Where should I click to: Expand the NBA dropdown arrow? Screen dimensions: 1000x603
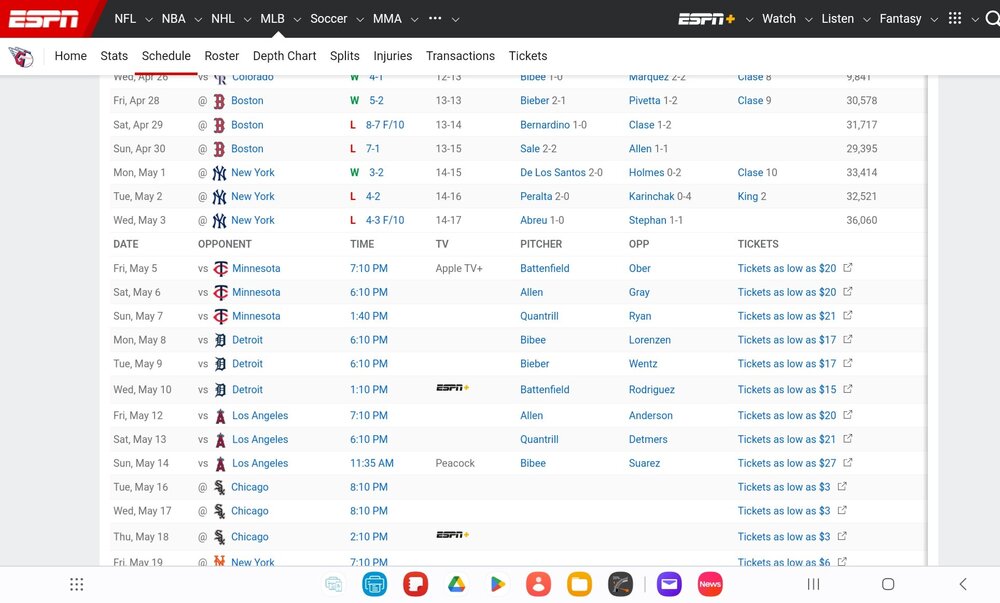[198, 20]
